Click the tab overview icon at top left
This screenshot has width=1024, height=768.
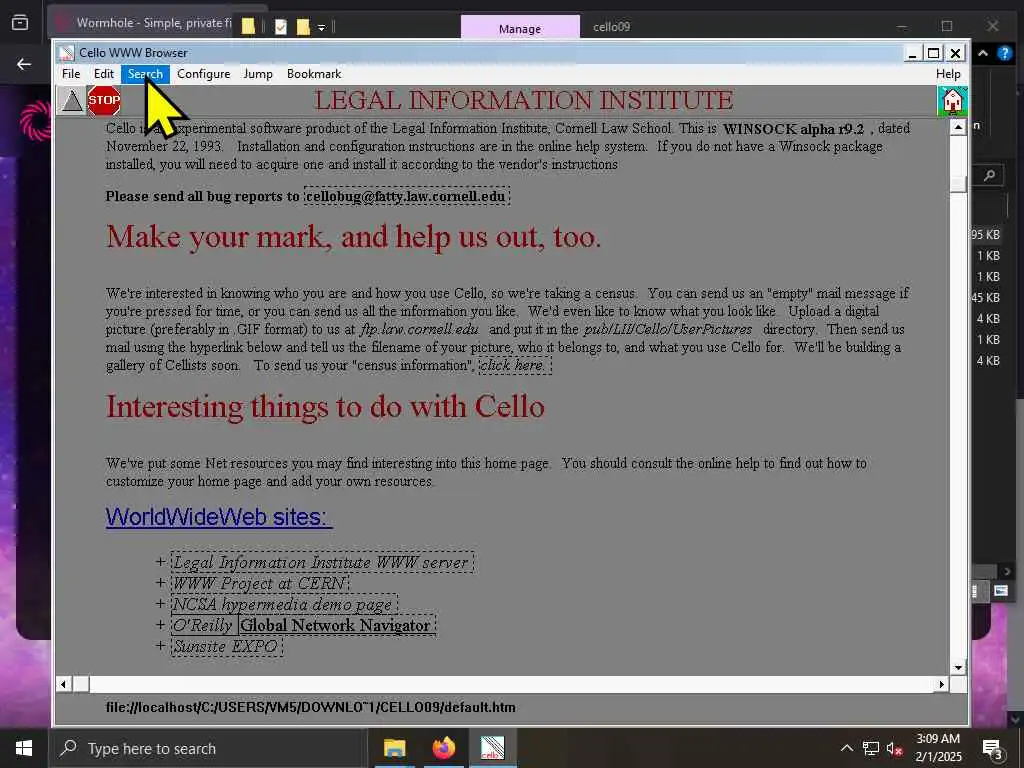(20, 23)
